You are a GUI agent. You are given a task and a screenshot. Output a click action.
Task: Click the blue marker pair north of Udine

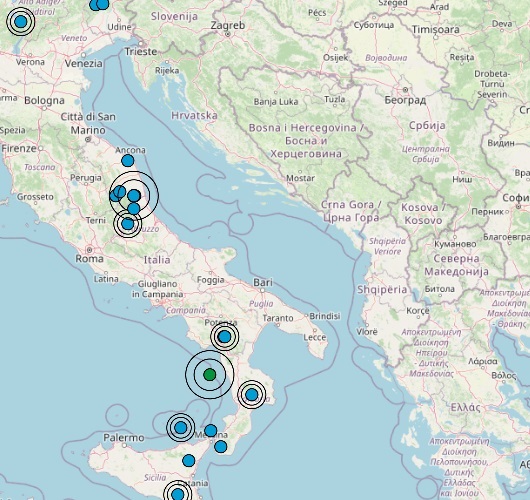tap(99, 4)
